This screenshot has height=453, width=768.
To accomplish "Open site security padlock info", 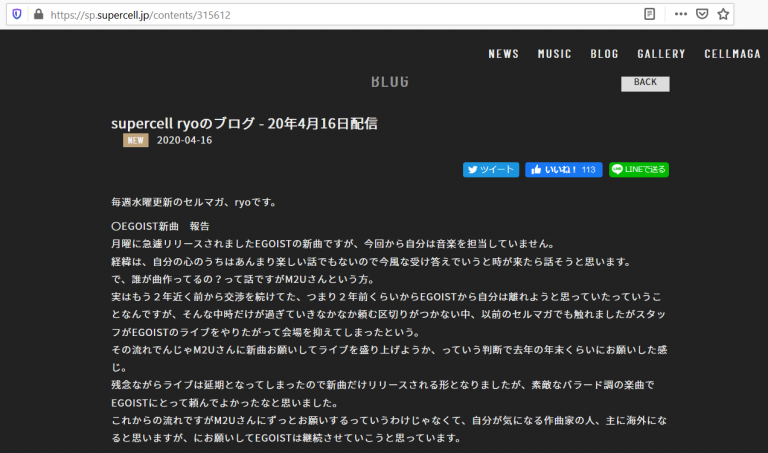I will click(x=38, y=14).
